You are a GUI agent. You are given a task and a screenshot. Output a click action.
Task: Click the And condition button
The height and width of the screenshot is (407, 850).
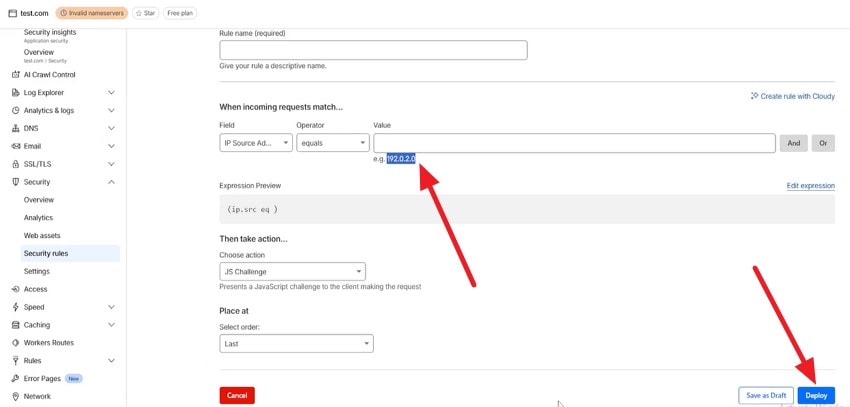(x=794, y=143)
